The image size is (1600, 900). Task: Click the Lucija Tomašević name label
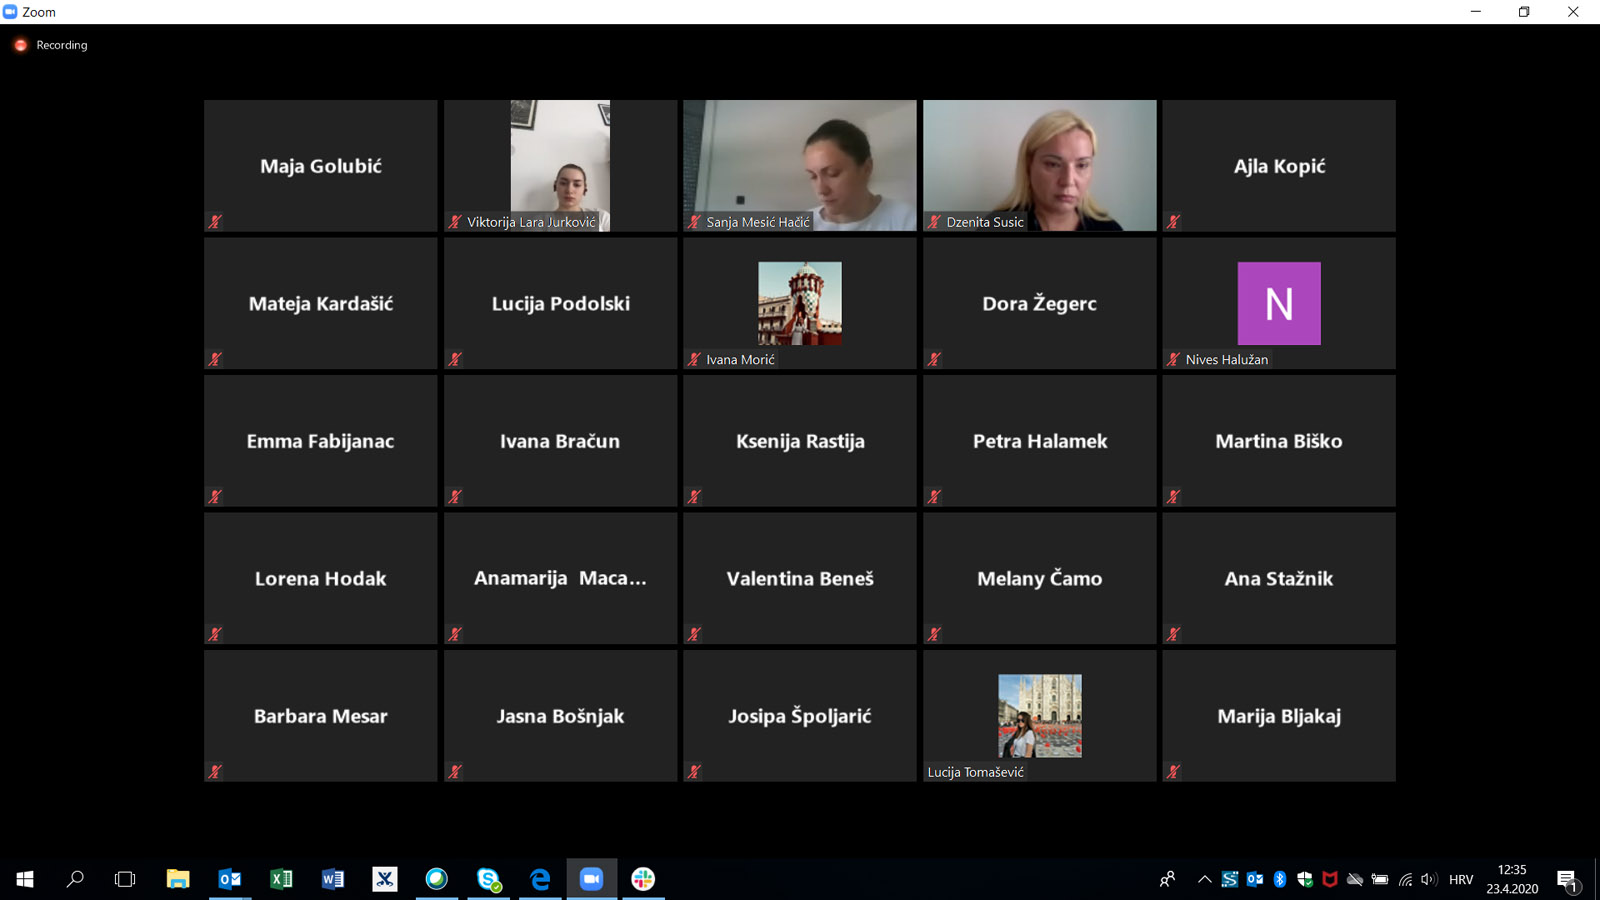[x=976, y=772]
